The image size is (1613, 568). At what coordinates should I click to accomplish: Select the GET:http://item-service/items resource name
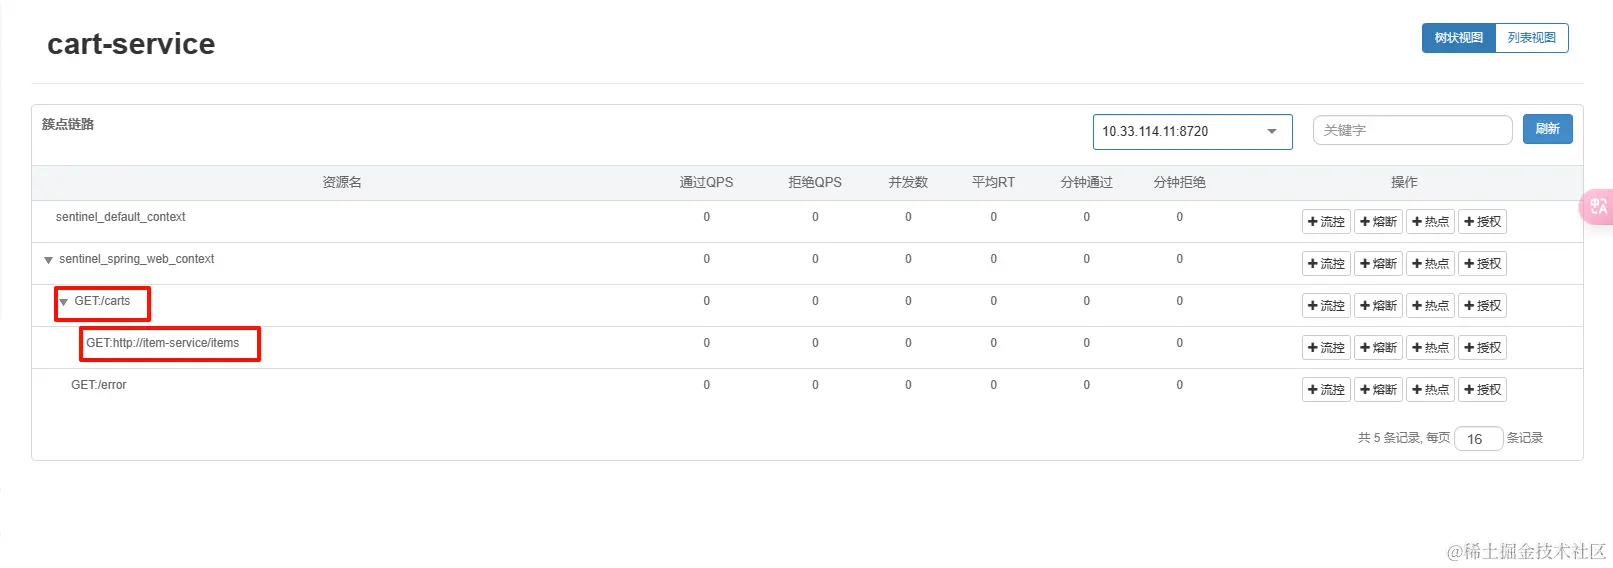coord(162,343)
